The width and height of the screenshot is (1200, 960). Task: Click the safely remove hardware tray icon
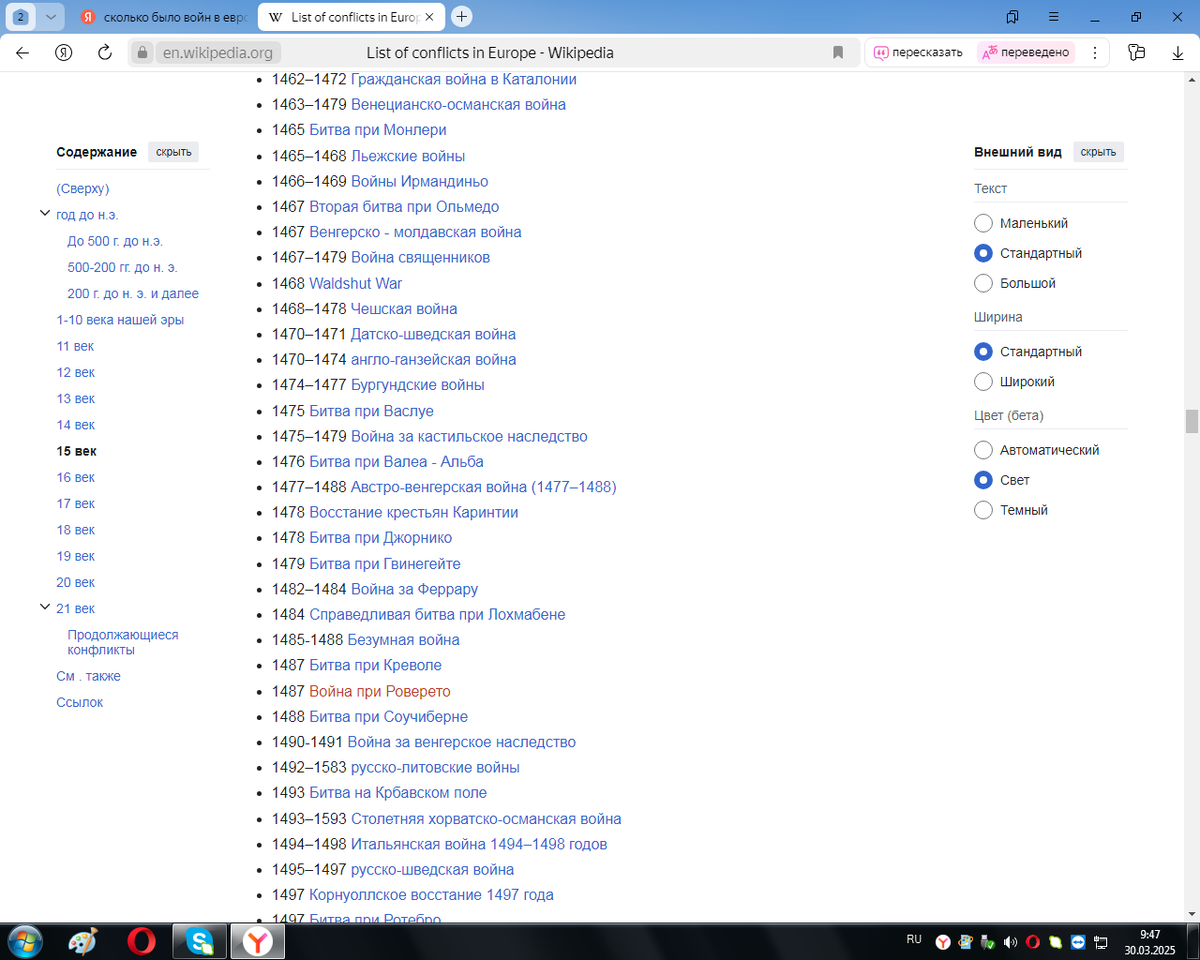(x=988, y=942)
